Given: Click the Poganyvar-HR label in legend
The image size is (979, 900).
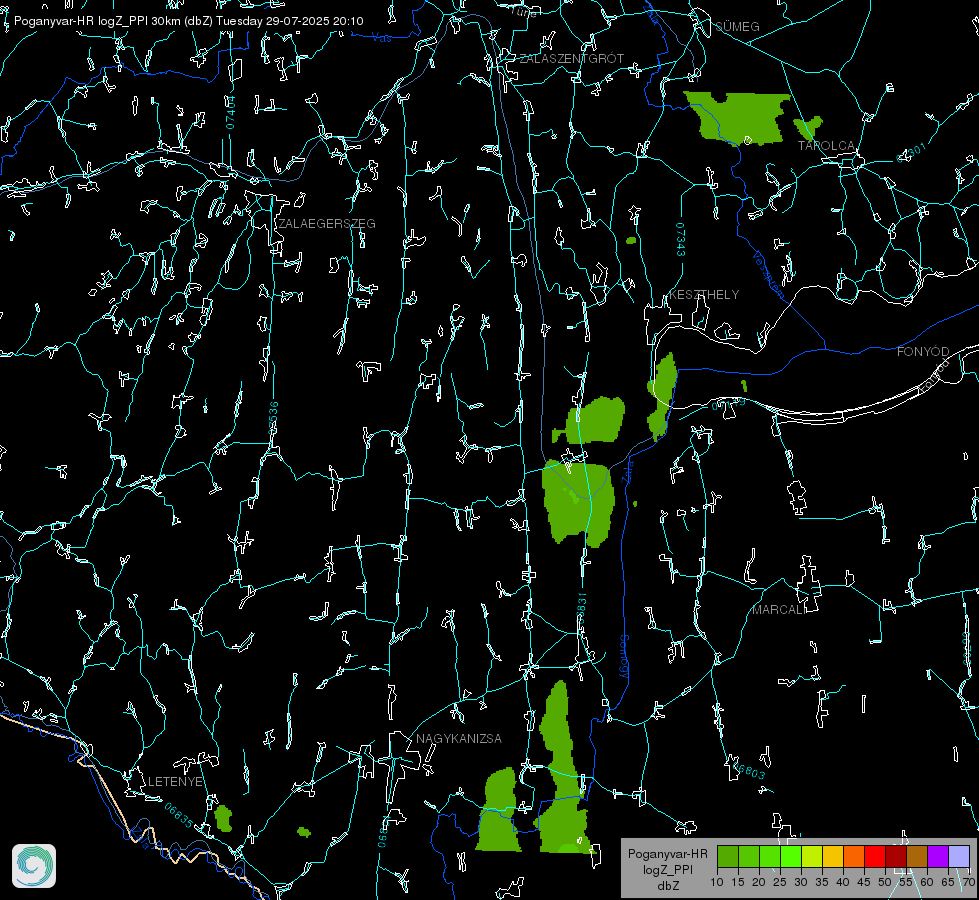Looking at the screenshot, I should 667,854.
